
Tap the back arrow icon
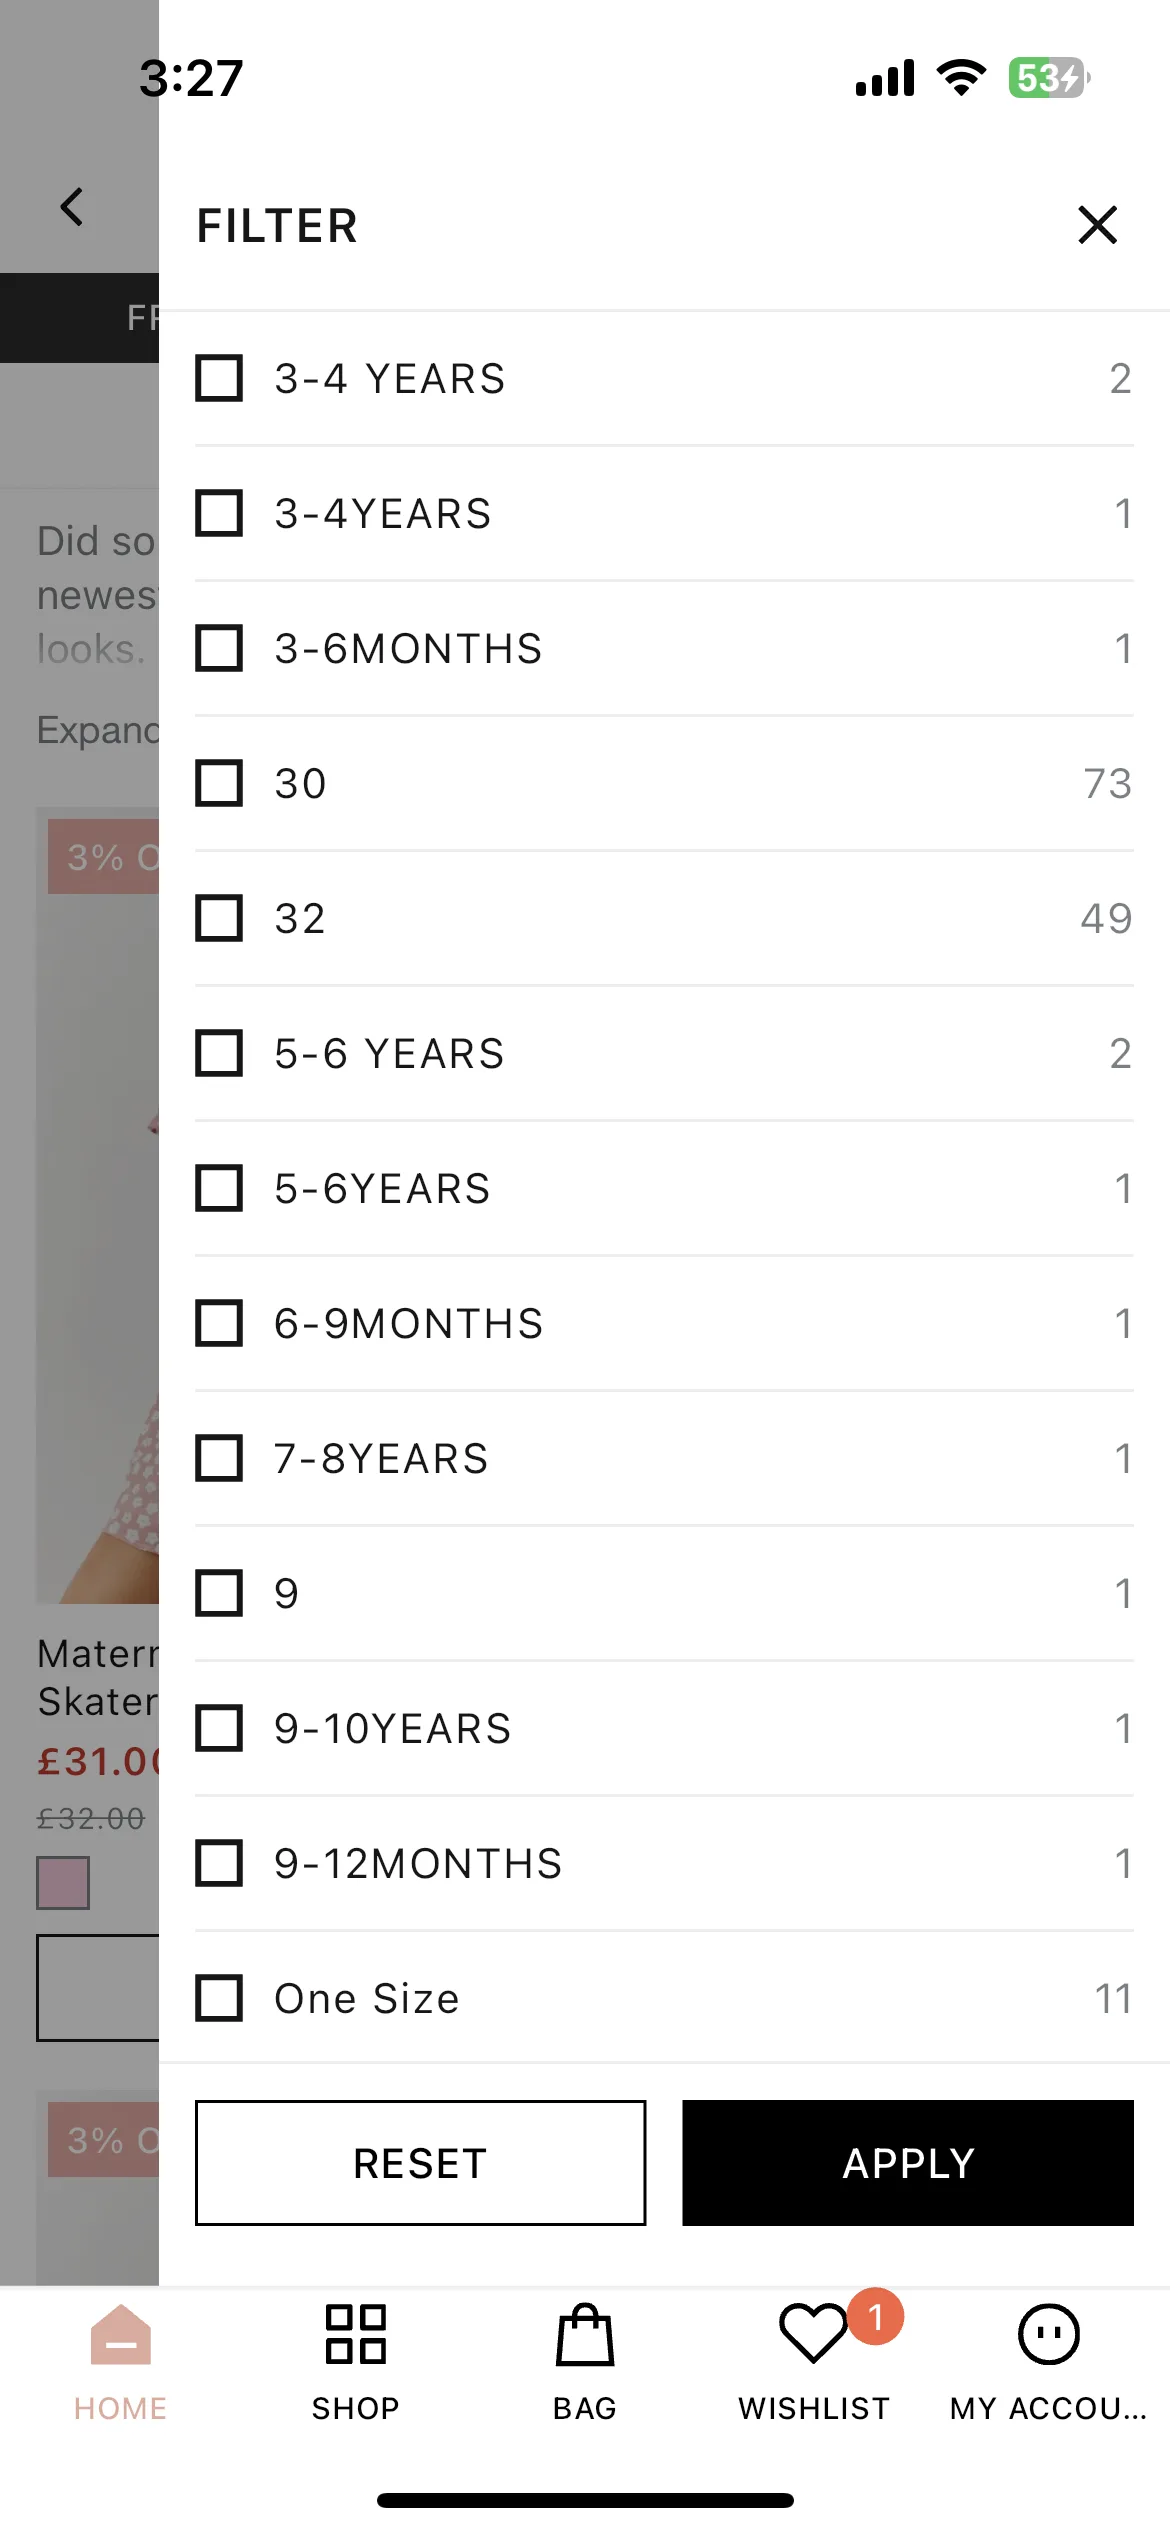(72, 207)
